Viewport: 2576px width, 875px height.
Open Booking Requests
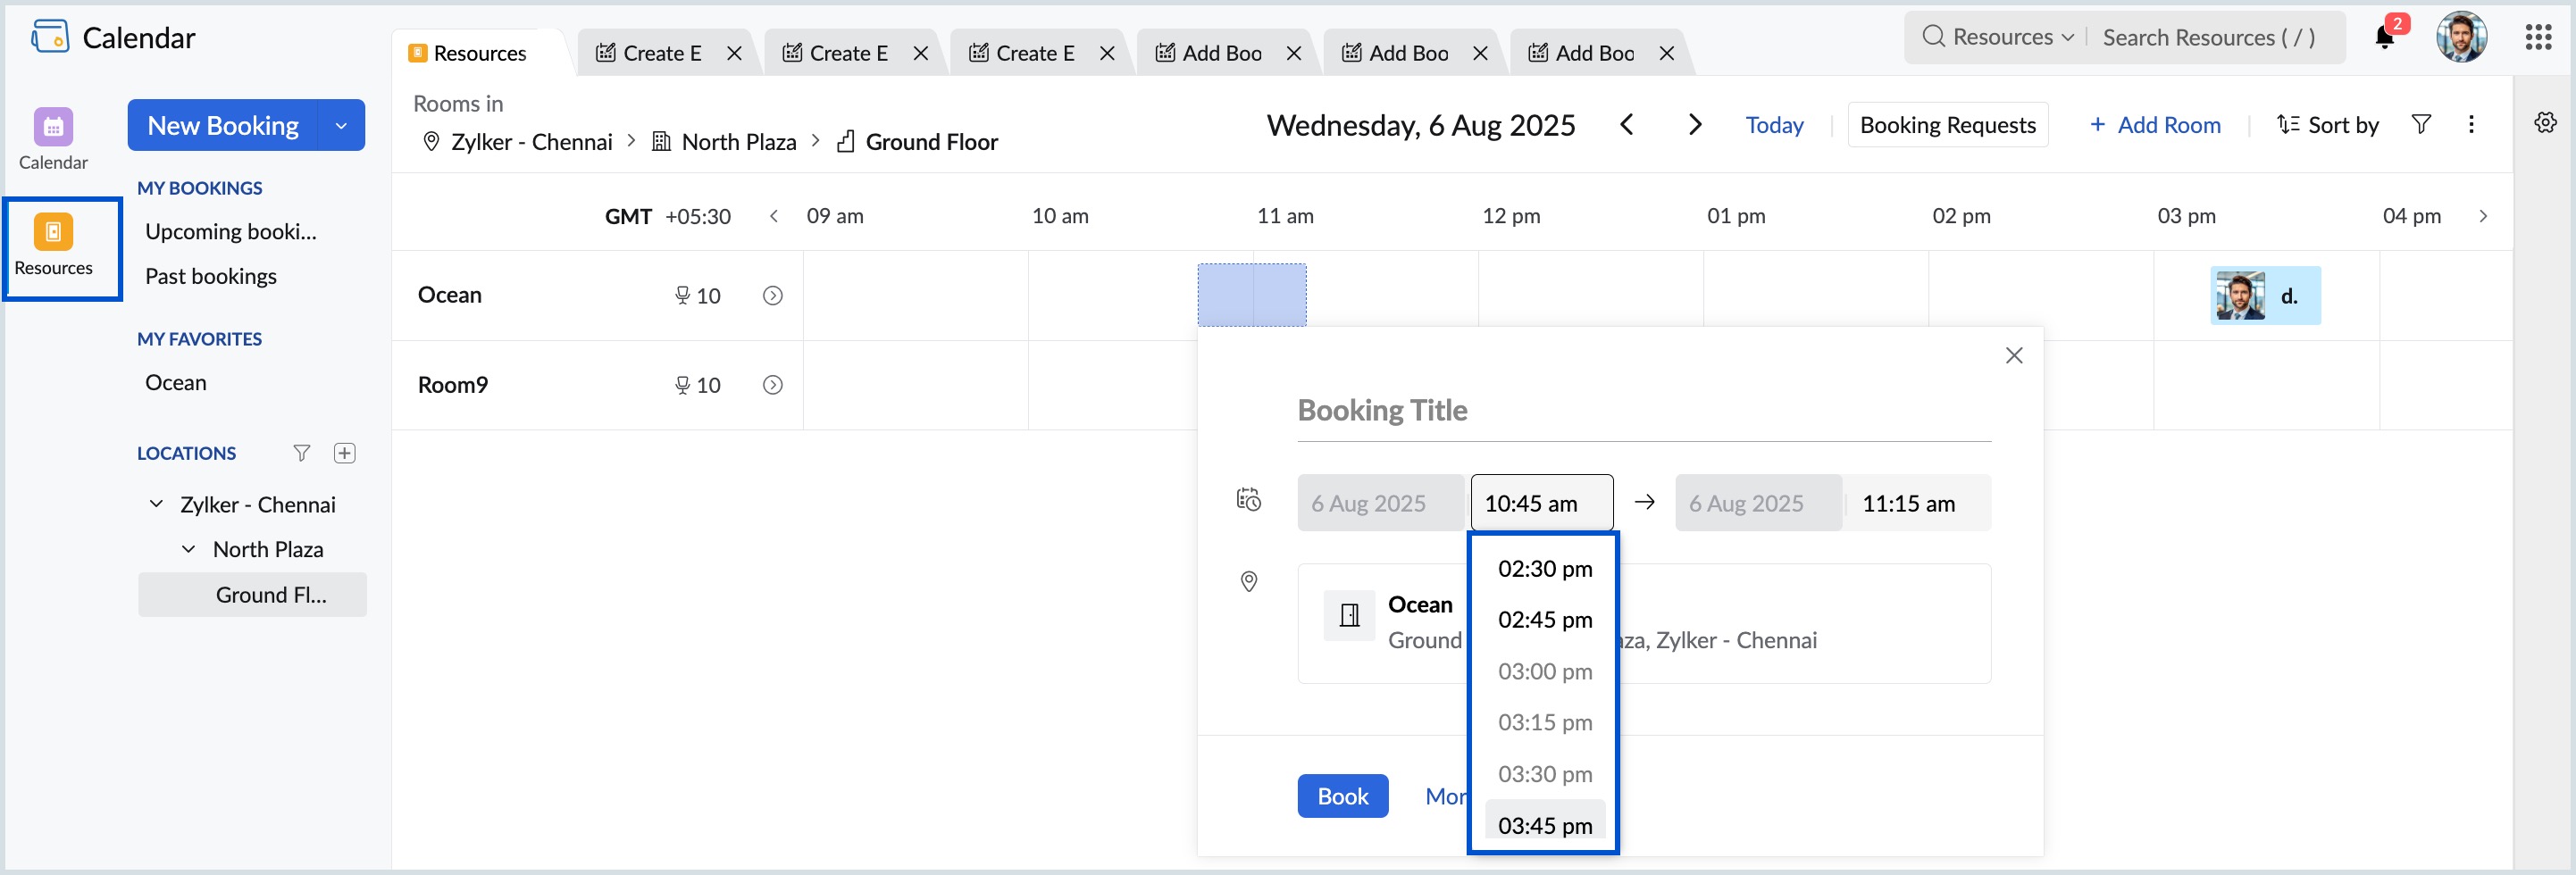[1947, 125]
